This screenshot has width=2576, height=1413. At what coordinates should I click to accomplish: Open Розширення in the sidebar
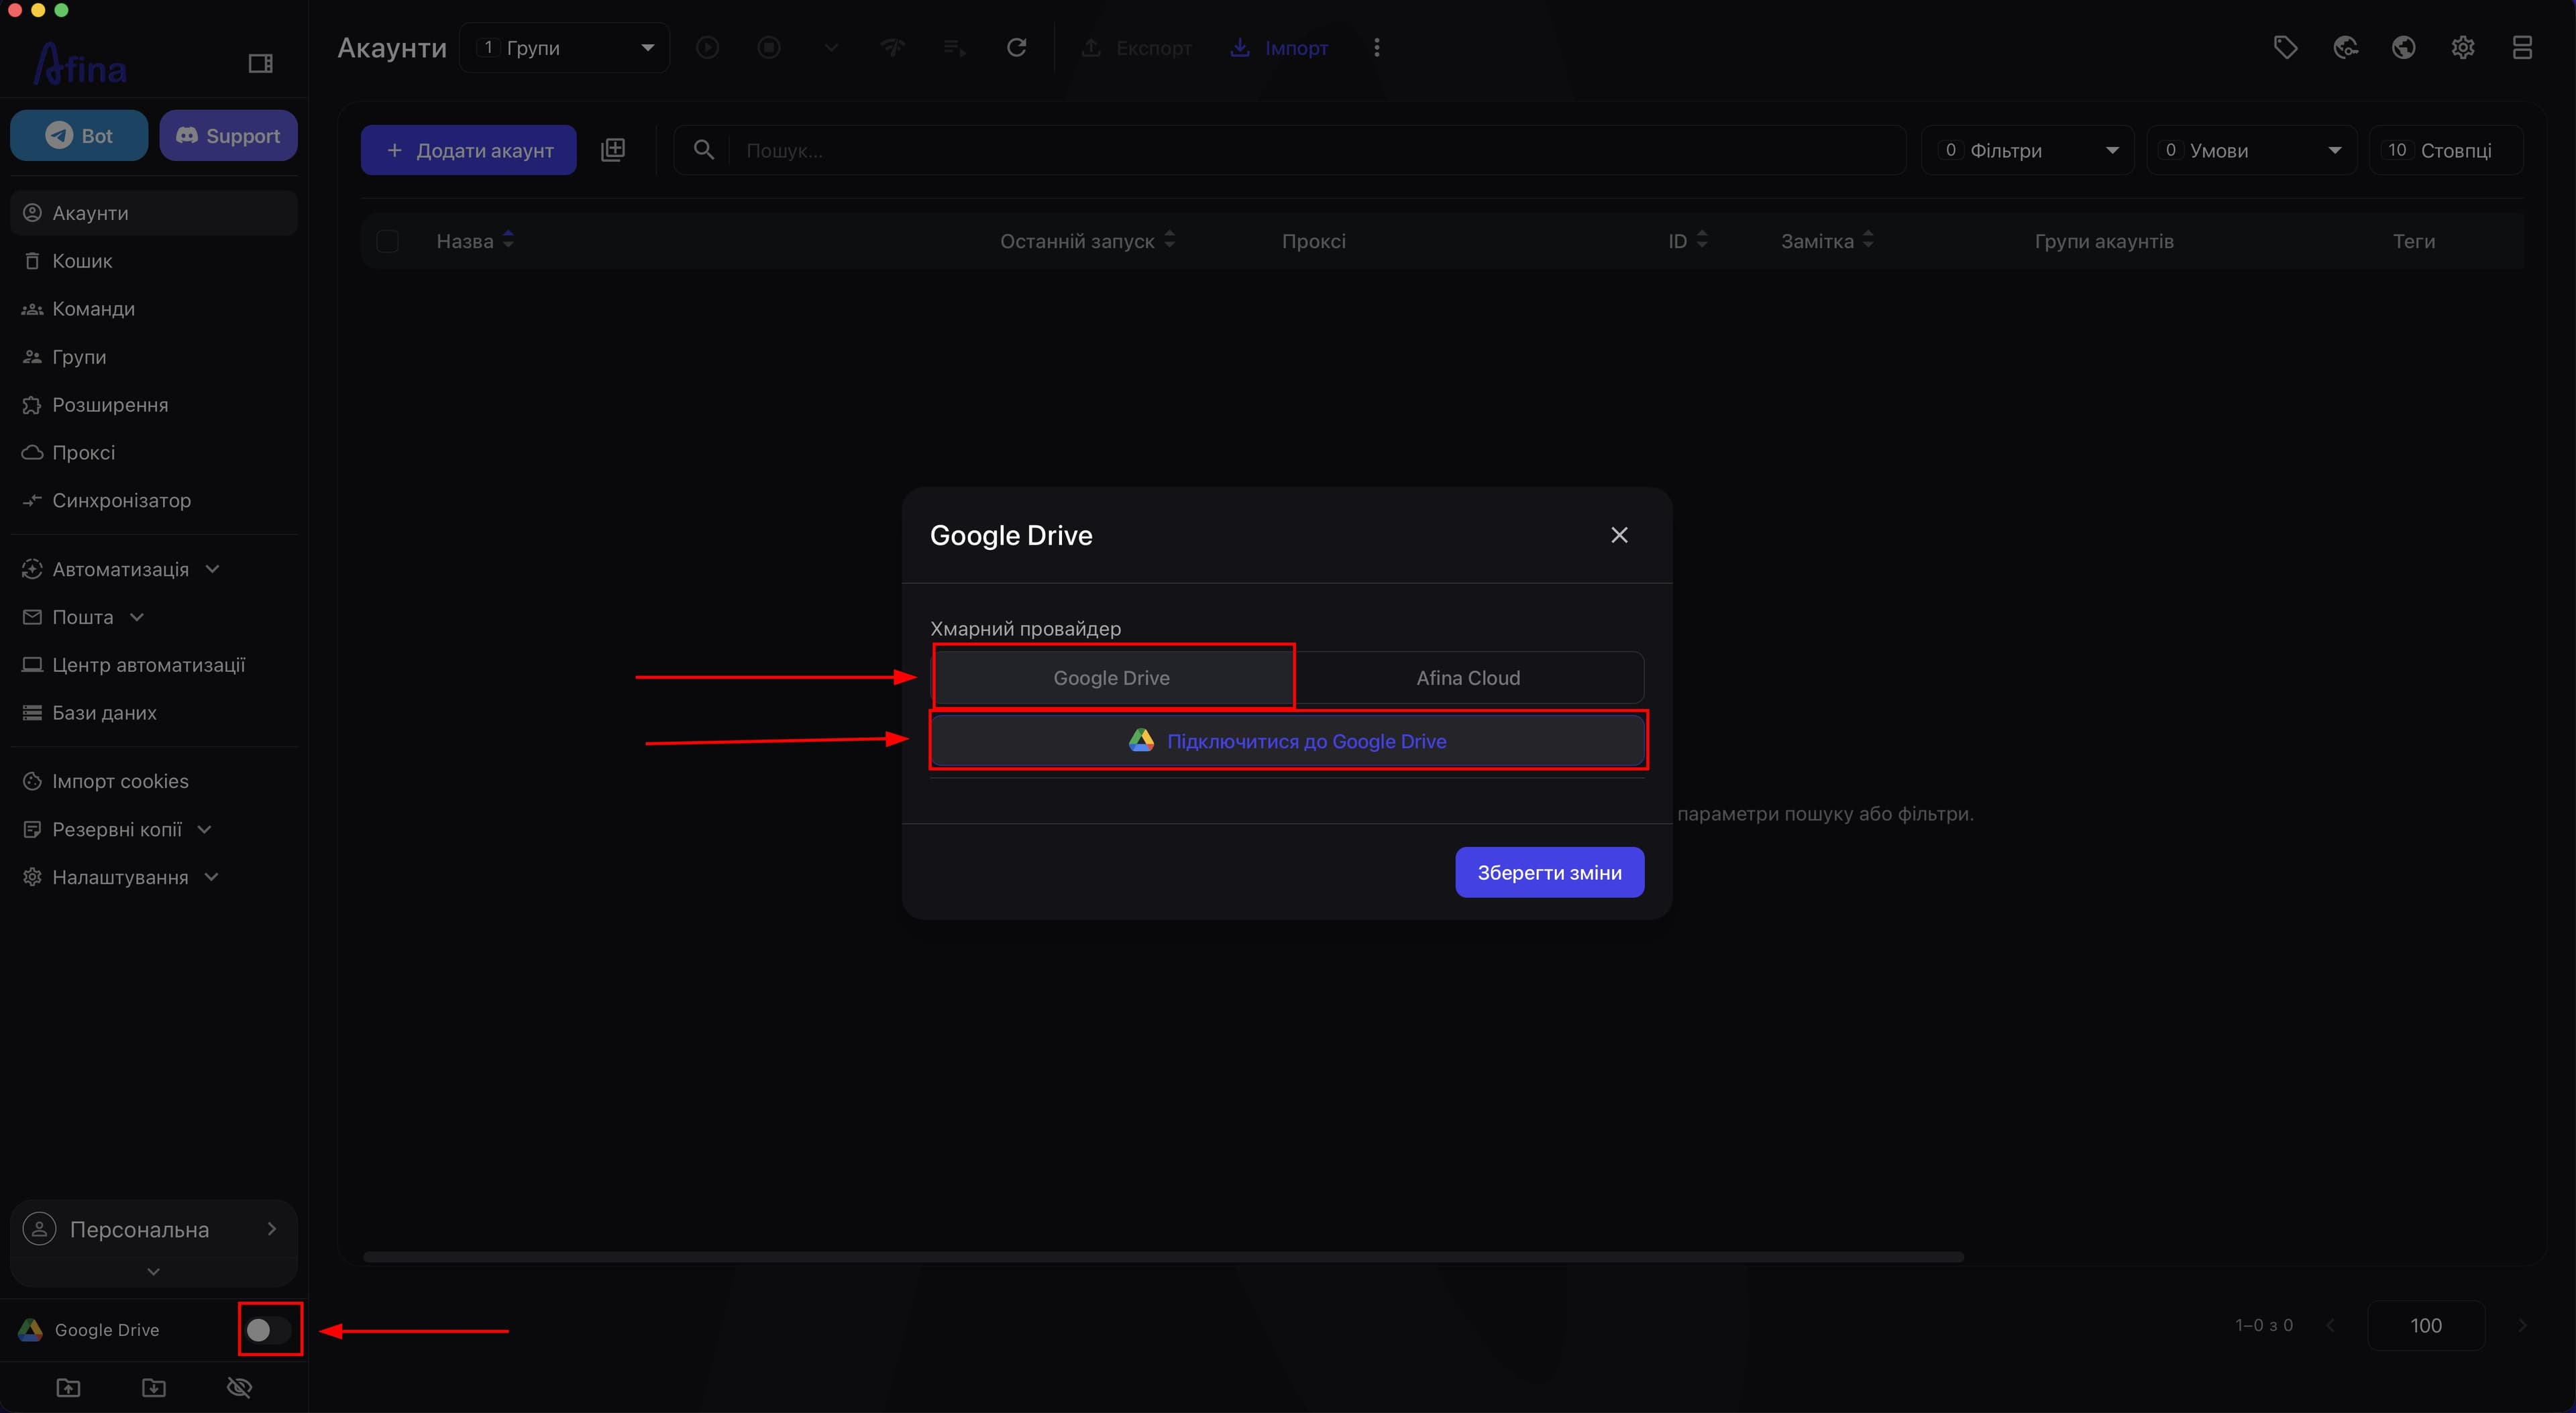pos(154,405)
